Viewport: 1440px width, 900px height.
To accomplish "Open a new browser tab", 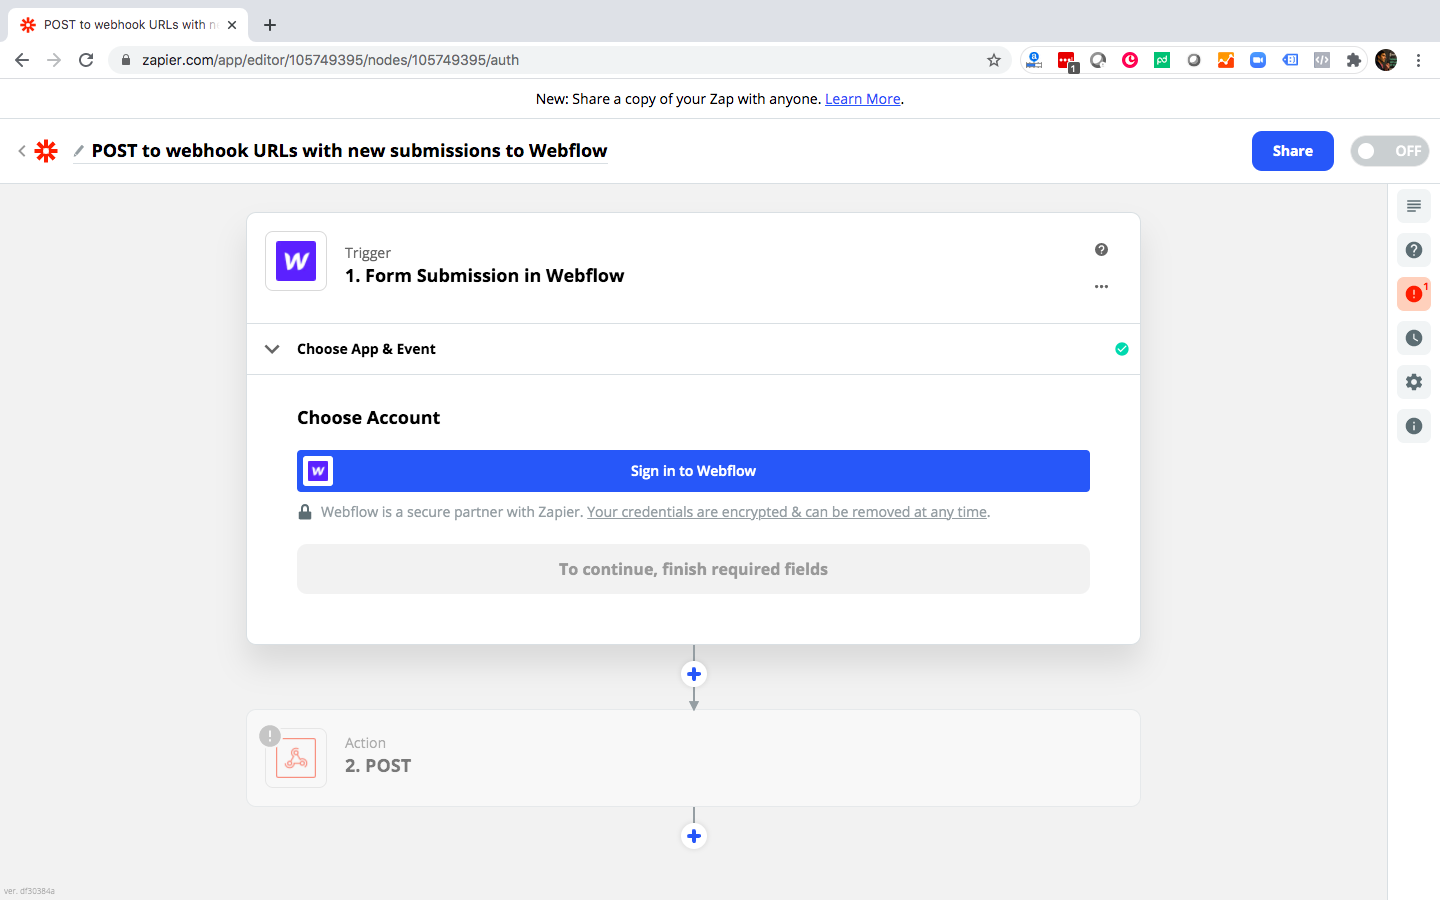I will coord(270,25).
